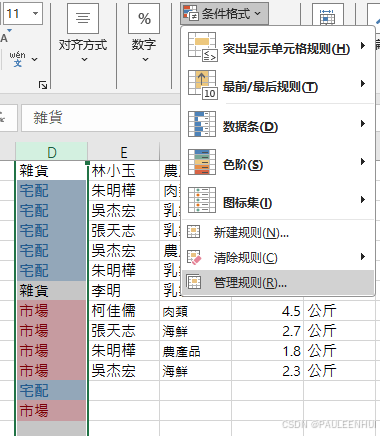Open 最前/最后规则(T) submenu

(x=278, y=86)
